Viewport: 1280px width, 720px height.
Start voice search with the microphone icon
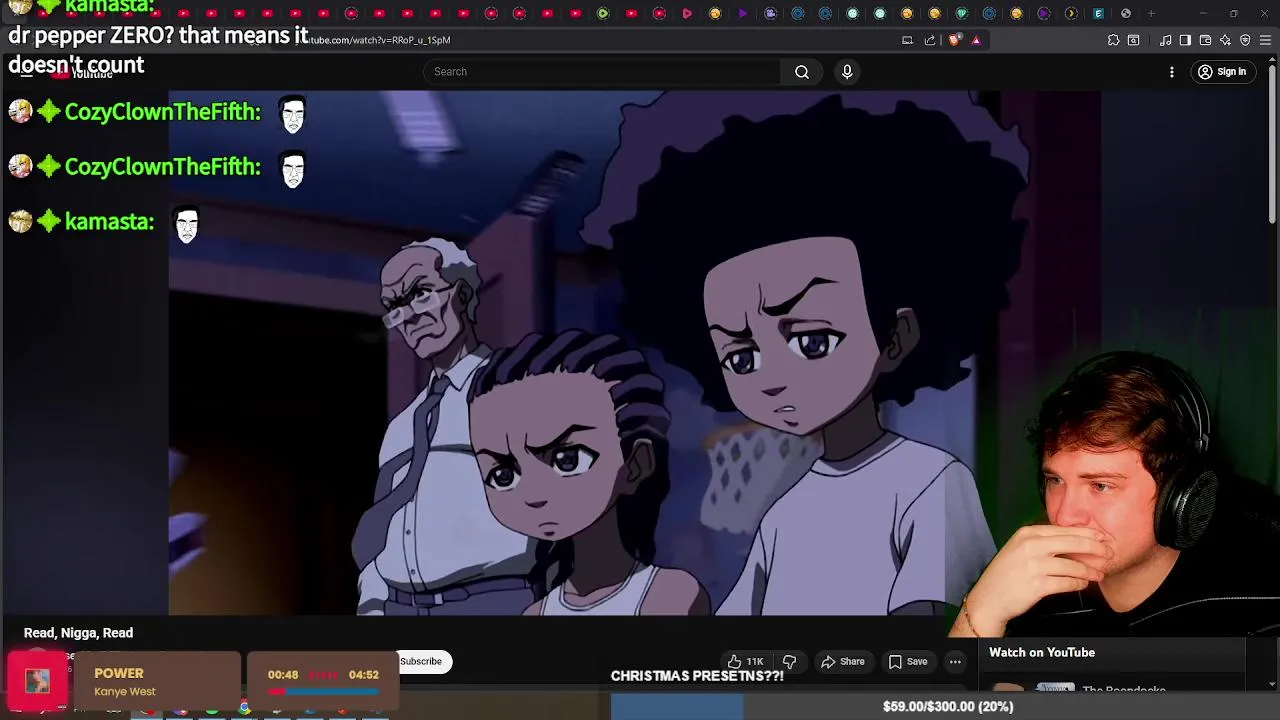pos(847,72)
